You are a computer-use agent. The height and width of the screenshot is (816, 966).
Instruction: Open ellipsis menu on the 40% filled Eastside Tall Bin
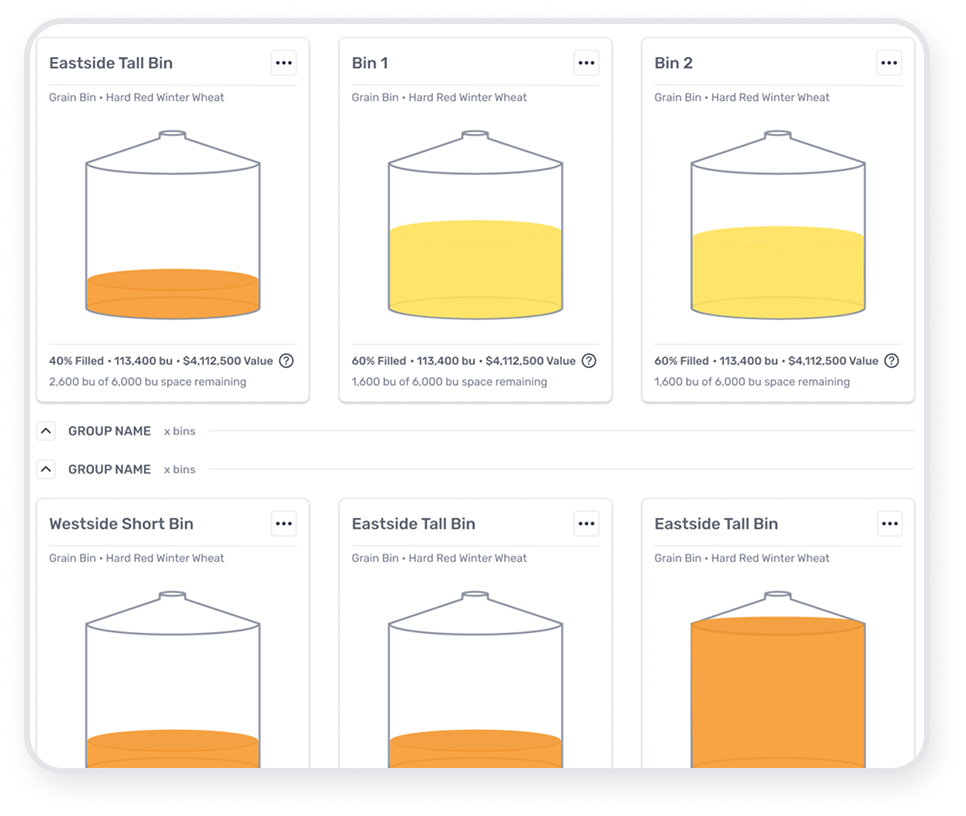click(x=284, y=63)
